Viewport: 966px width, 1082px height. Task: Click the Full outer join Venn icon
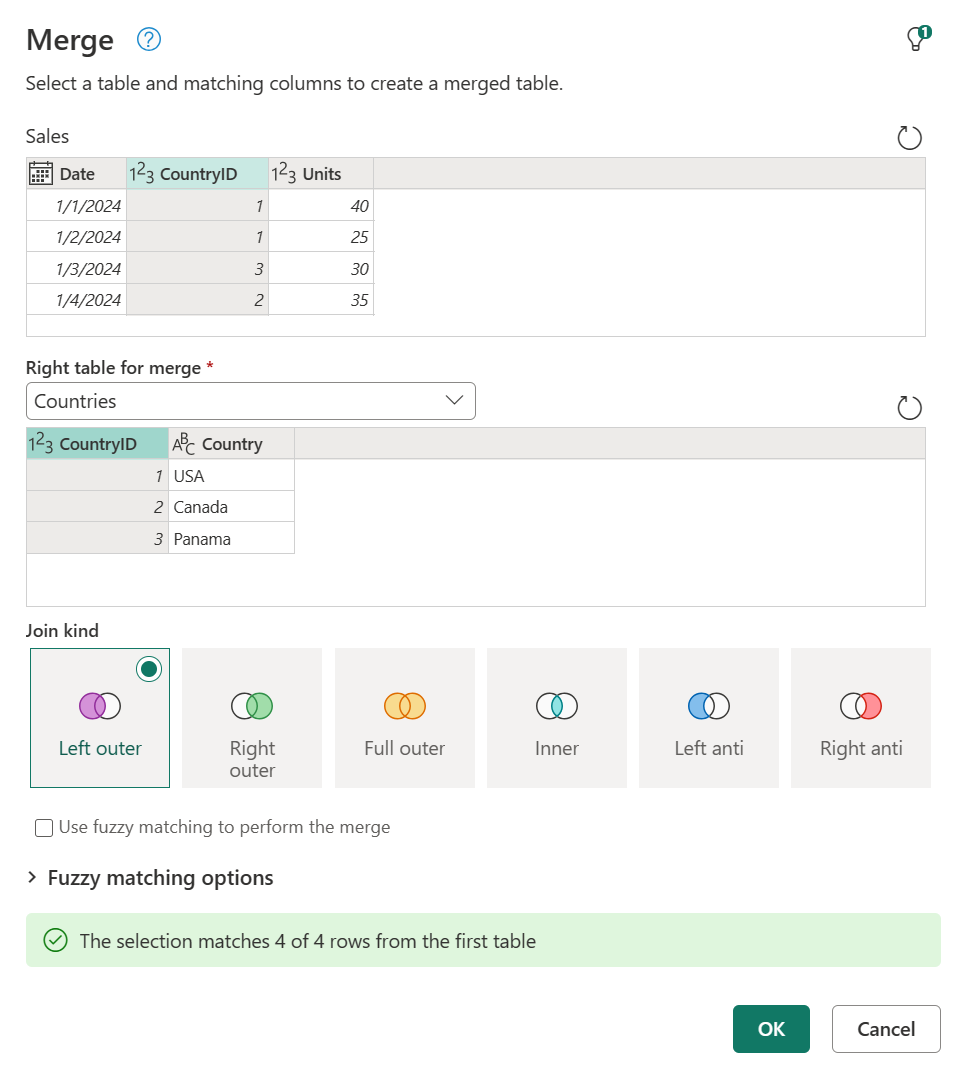coord(404,706)
